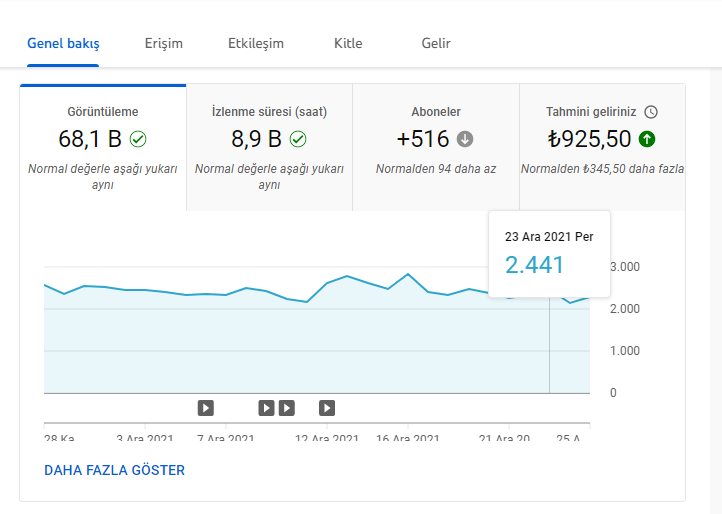The height and width of the screenshot is (514, 722).
Task: Switch to the Erişim tab
Action: point(163,43)
